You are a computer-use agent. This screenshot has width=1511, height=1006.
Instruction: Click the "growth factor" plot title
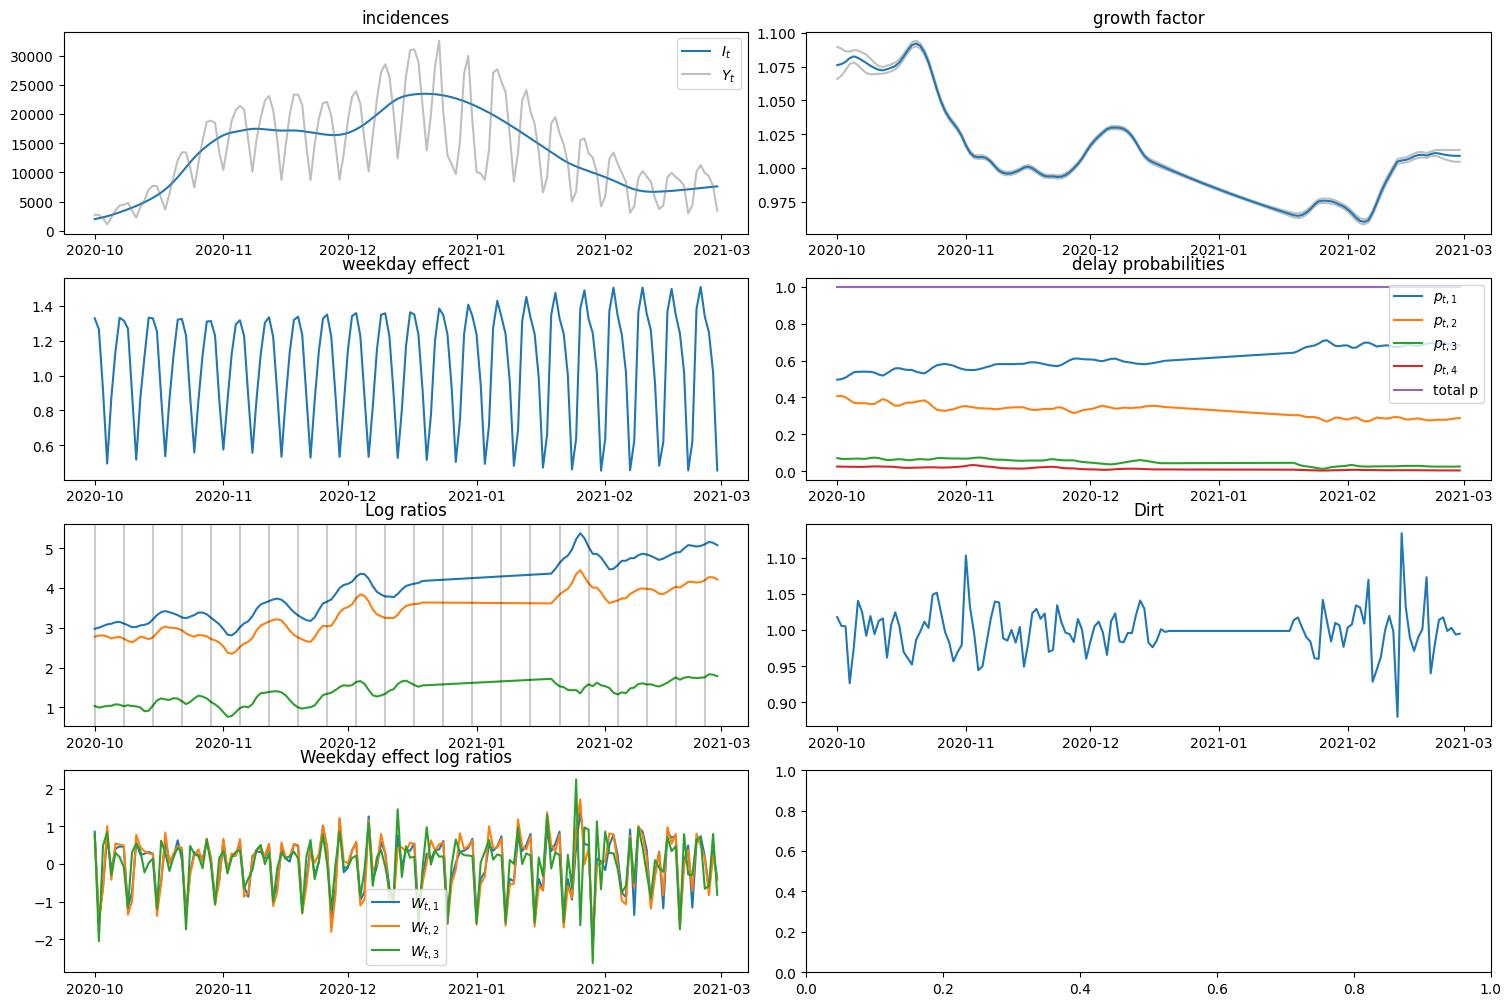point(1148,18)
